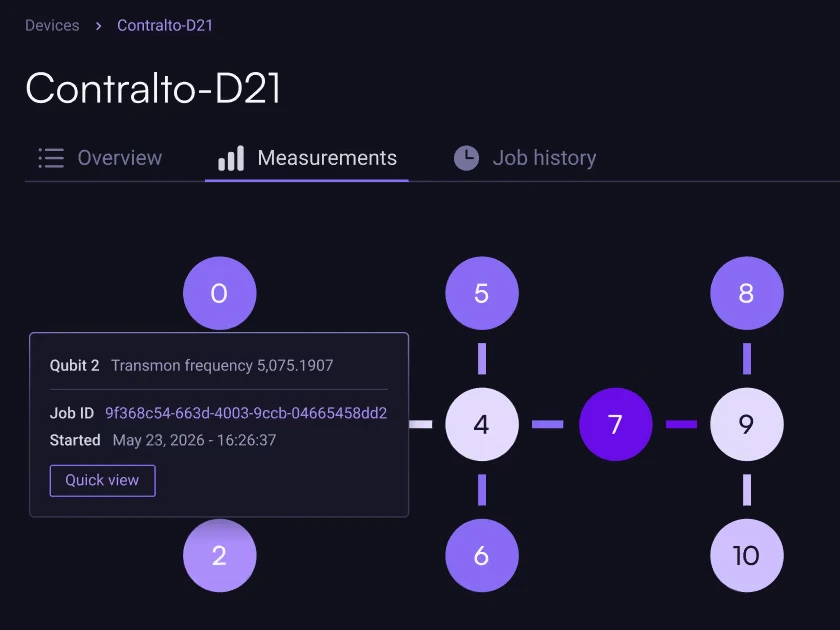Screen dimensions: 840x630
Task: Select qubit node 5
Action: pyautogui.click(x=482, y=293)
